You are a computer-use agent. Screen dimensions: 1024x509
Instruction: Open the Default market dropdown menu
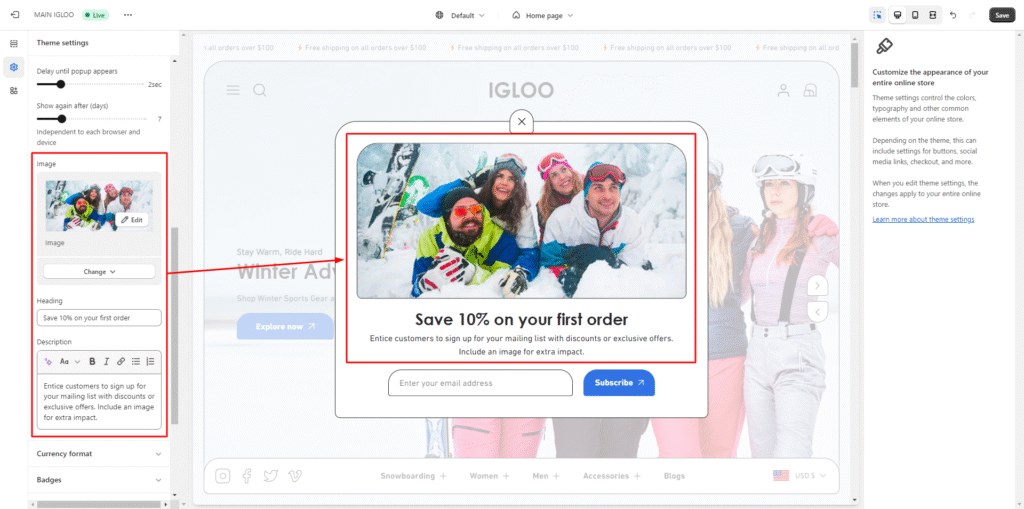point(461,15)
